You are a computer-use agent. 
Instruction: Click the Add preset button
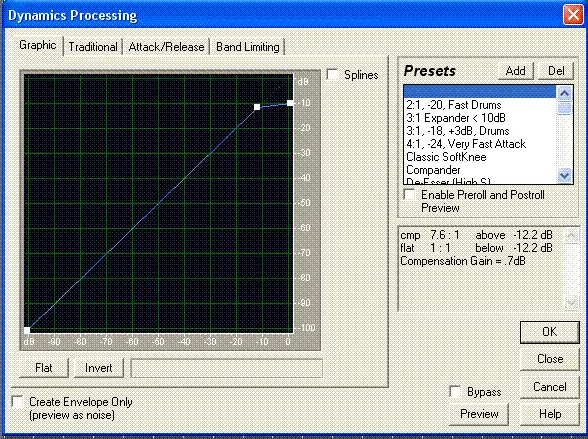pyautogui.click(x=516, y=71)
